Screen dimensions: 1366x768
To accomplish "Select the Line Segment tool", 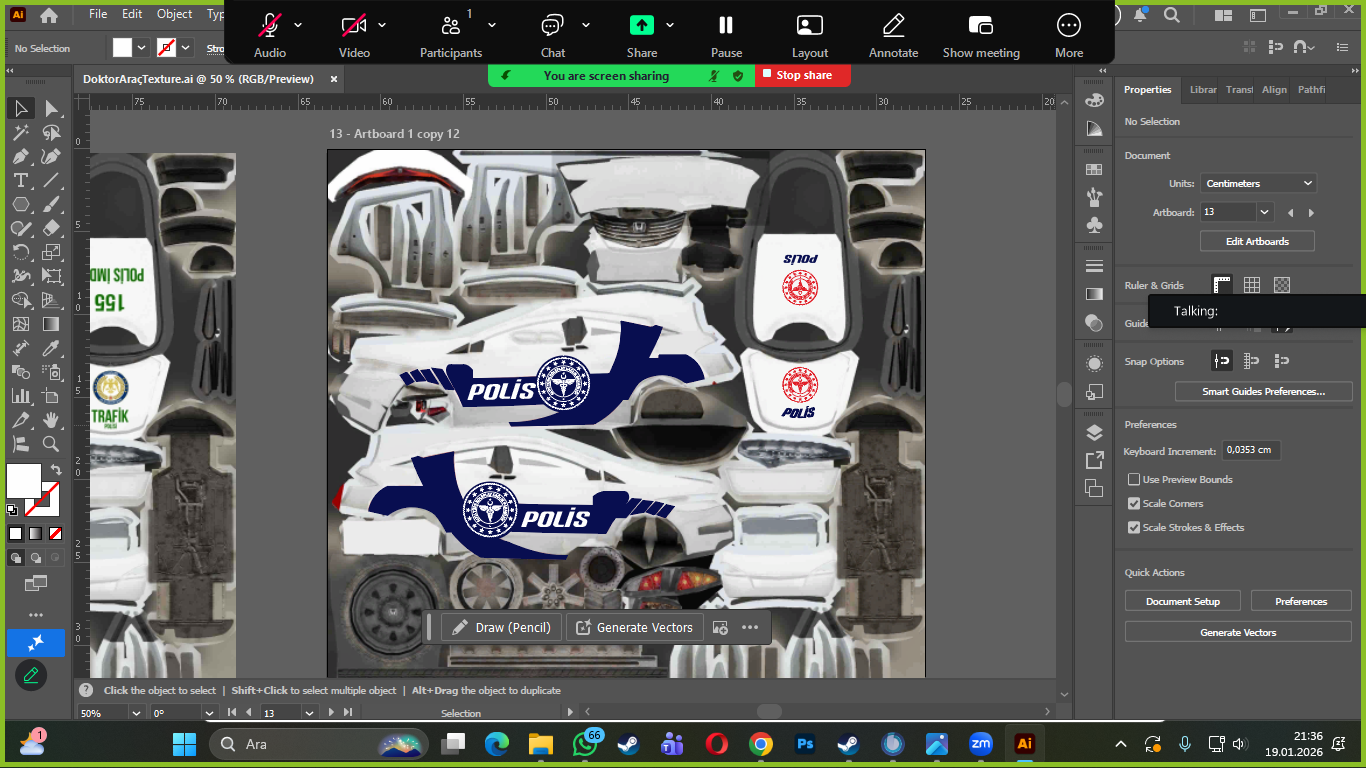I will [51, 180].
